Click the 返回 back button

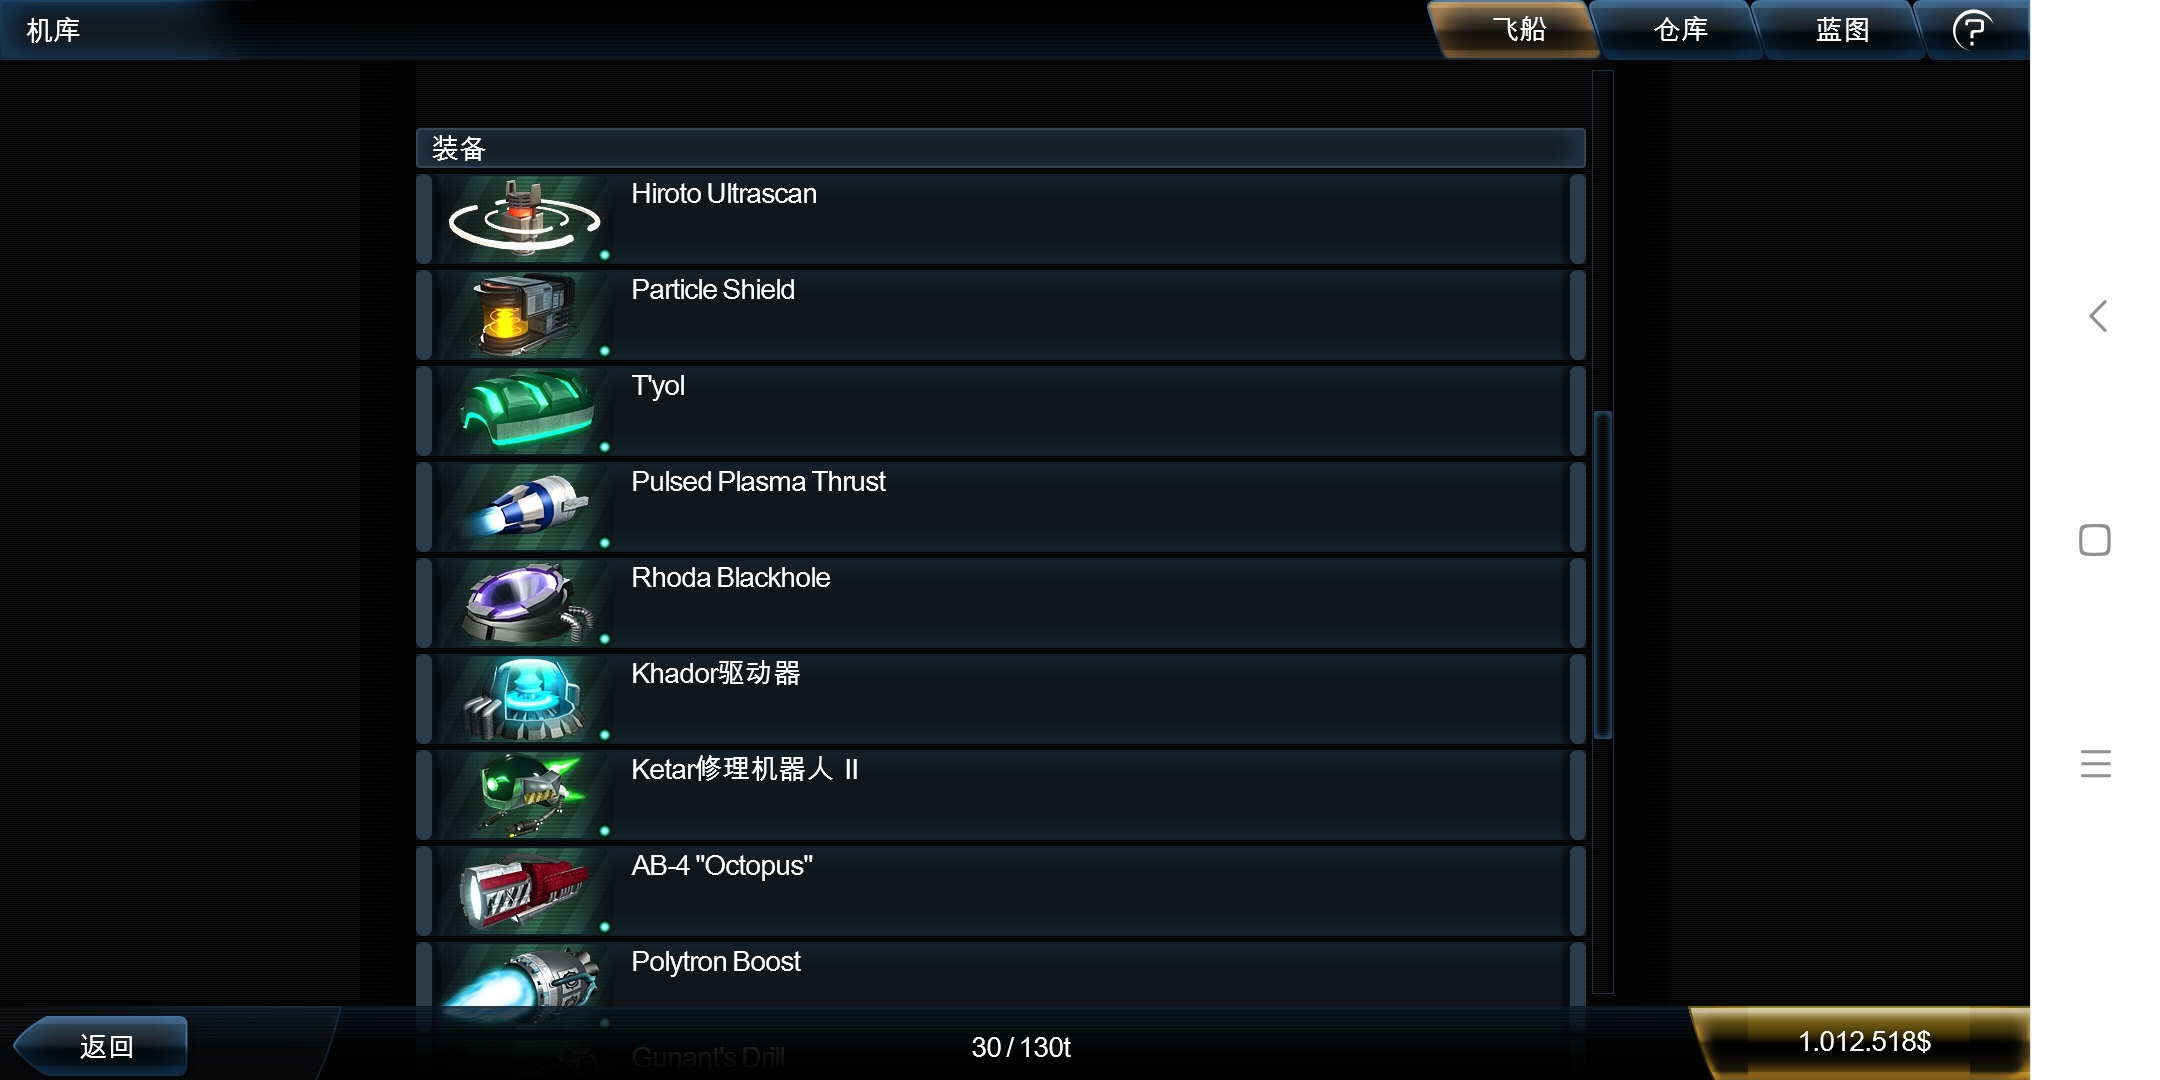point(104,1046)
